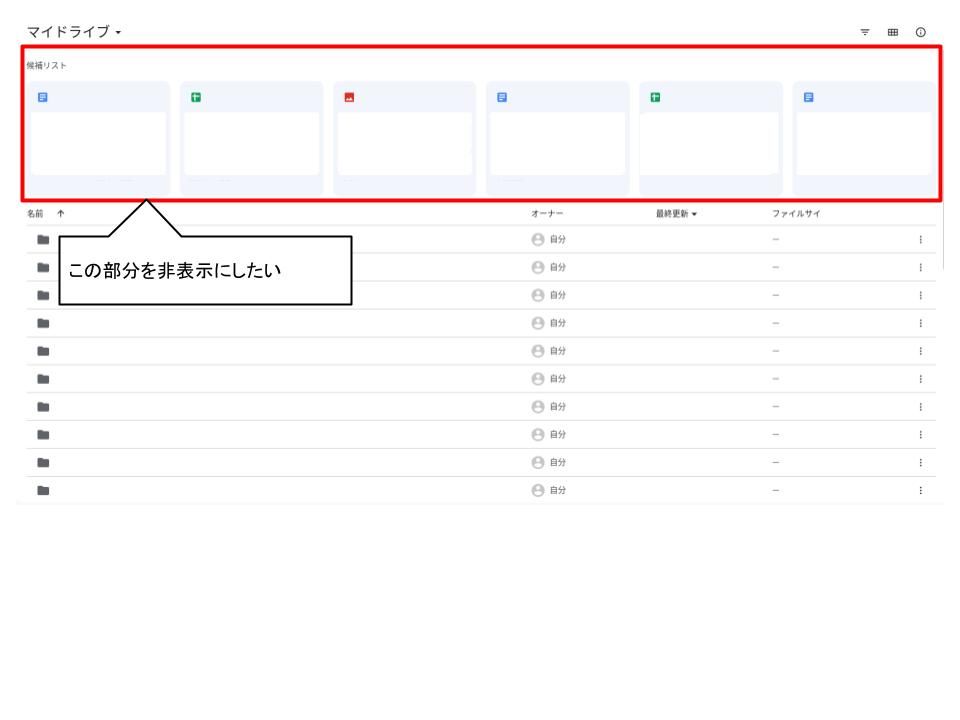Click the Docs icon on the last suggested card
960x720 pixels.
pos(809,97)
